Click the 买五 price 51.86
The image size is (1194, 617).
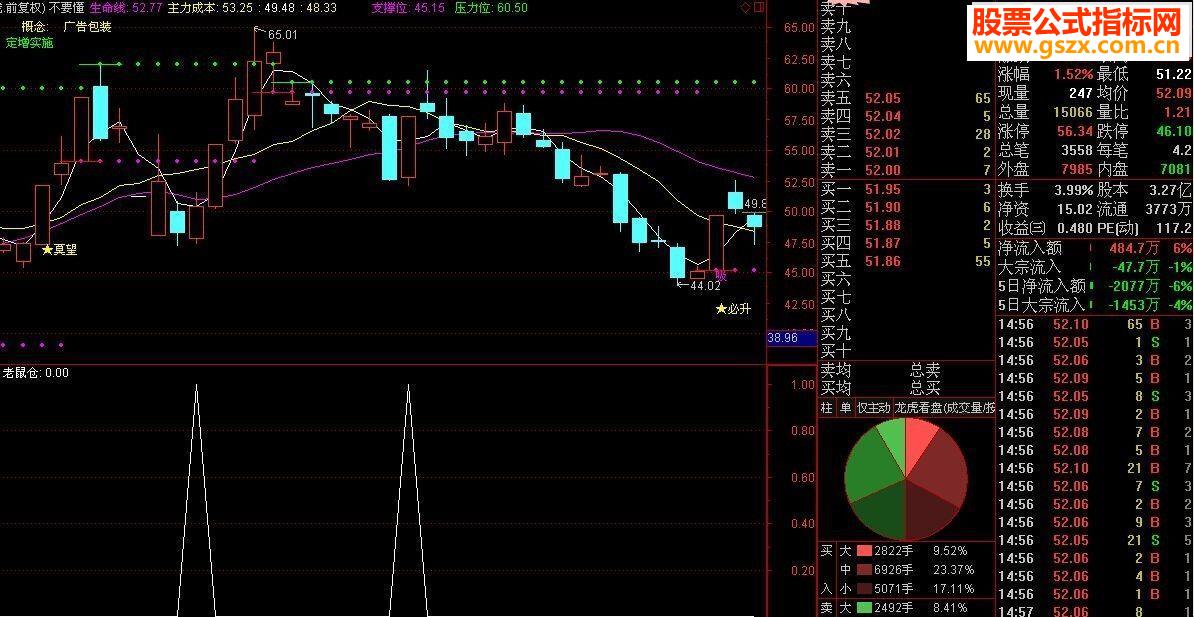click(x=883, y=262)
